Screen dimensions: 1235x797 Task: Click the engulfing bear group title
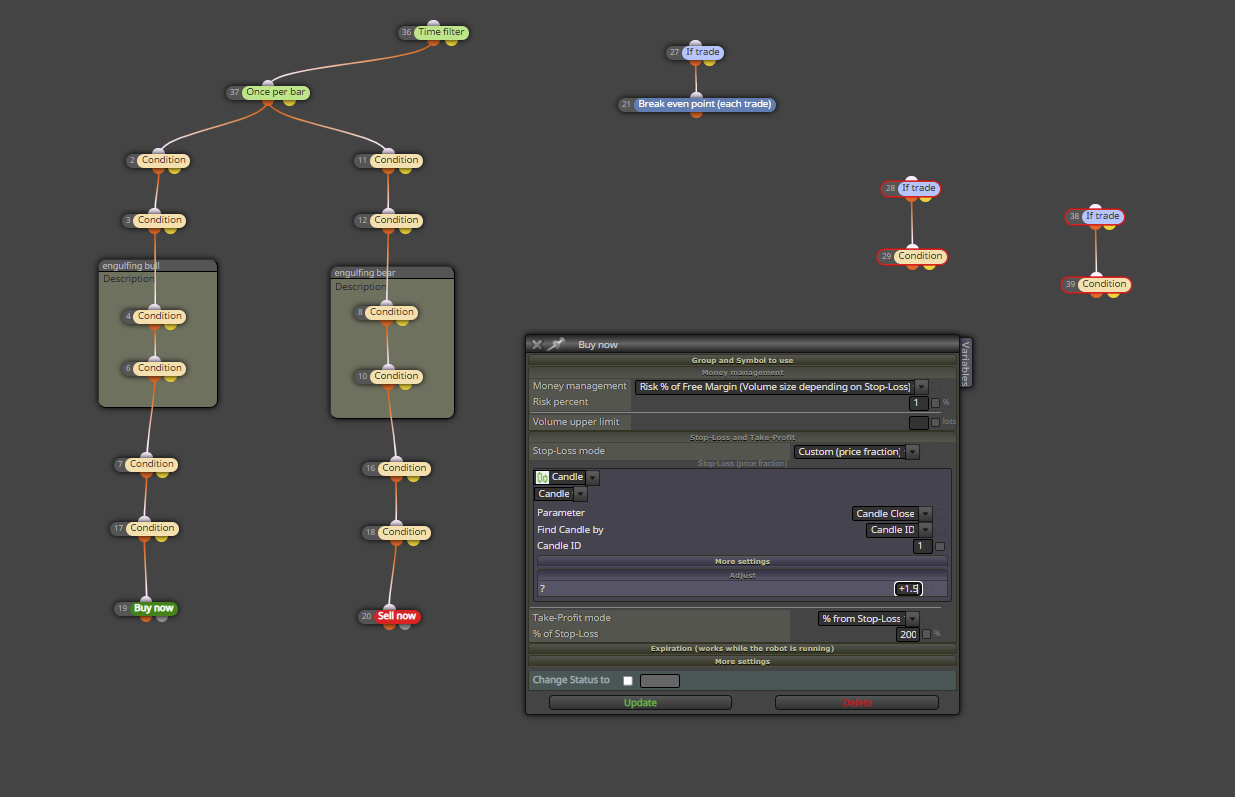[x=365, y=272]
